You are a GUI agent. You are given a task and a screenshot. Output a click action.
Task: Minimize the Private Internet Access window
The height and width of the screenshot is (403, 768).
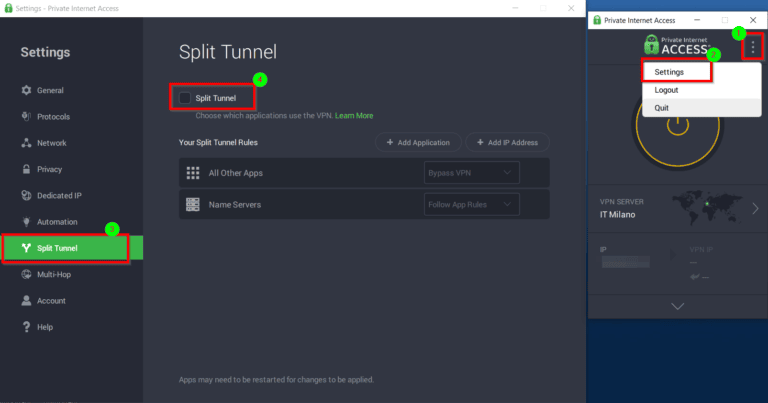point(697,20)
